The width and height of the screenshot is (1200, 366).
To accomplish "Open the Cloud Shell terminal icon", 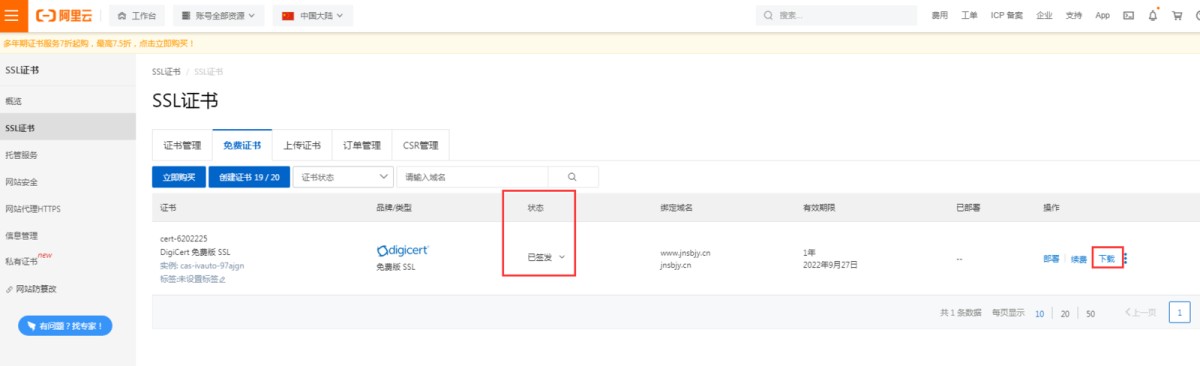I will [1129, 16].
